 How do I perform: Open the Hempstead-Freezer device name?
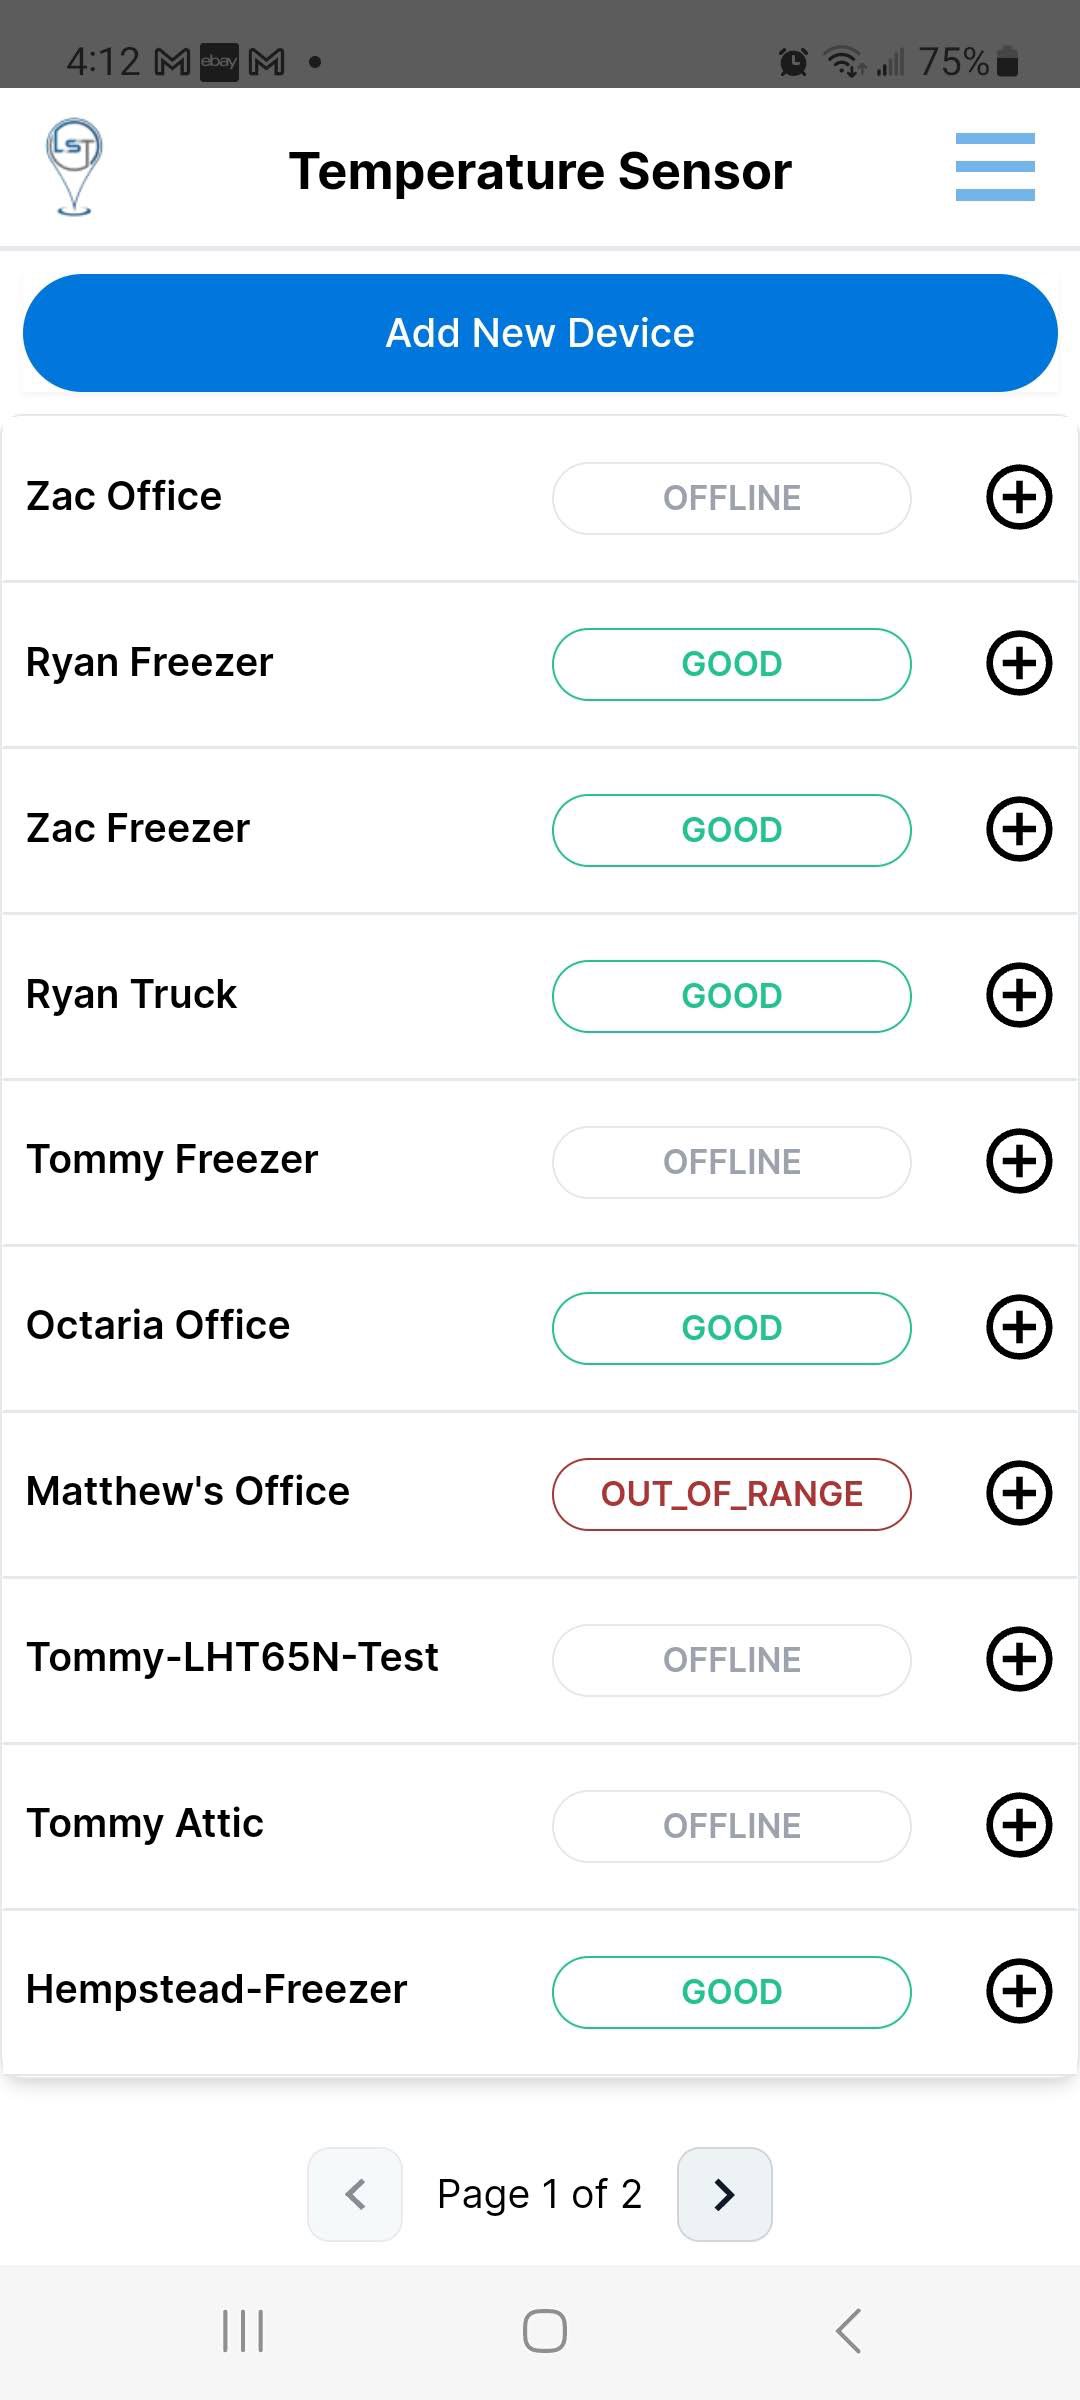tap(216, 1990)
